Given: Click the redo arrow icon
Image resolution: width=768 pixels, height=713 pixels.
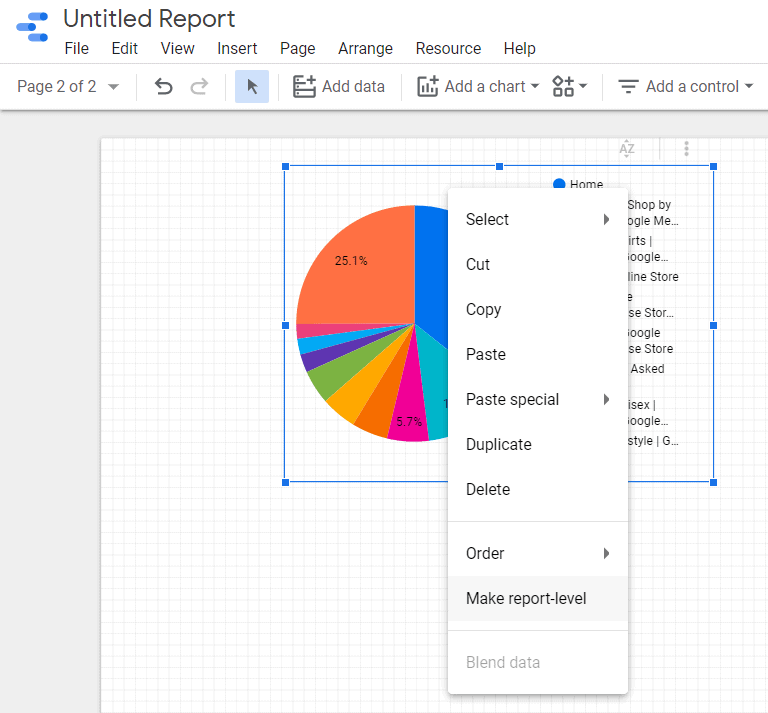Looking at the screenshot, I should click(199, 87).
